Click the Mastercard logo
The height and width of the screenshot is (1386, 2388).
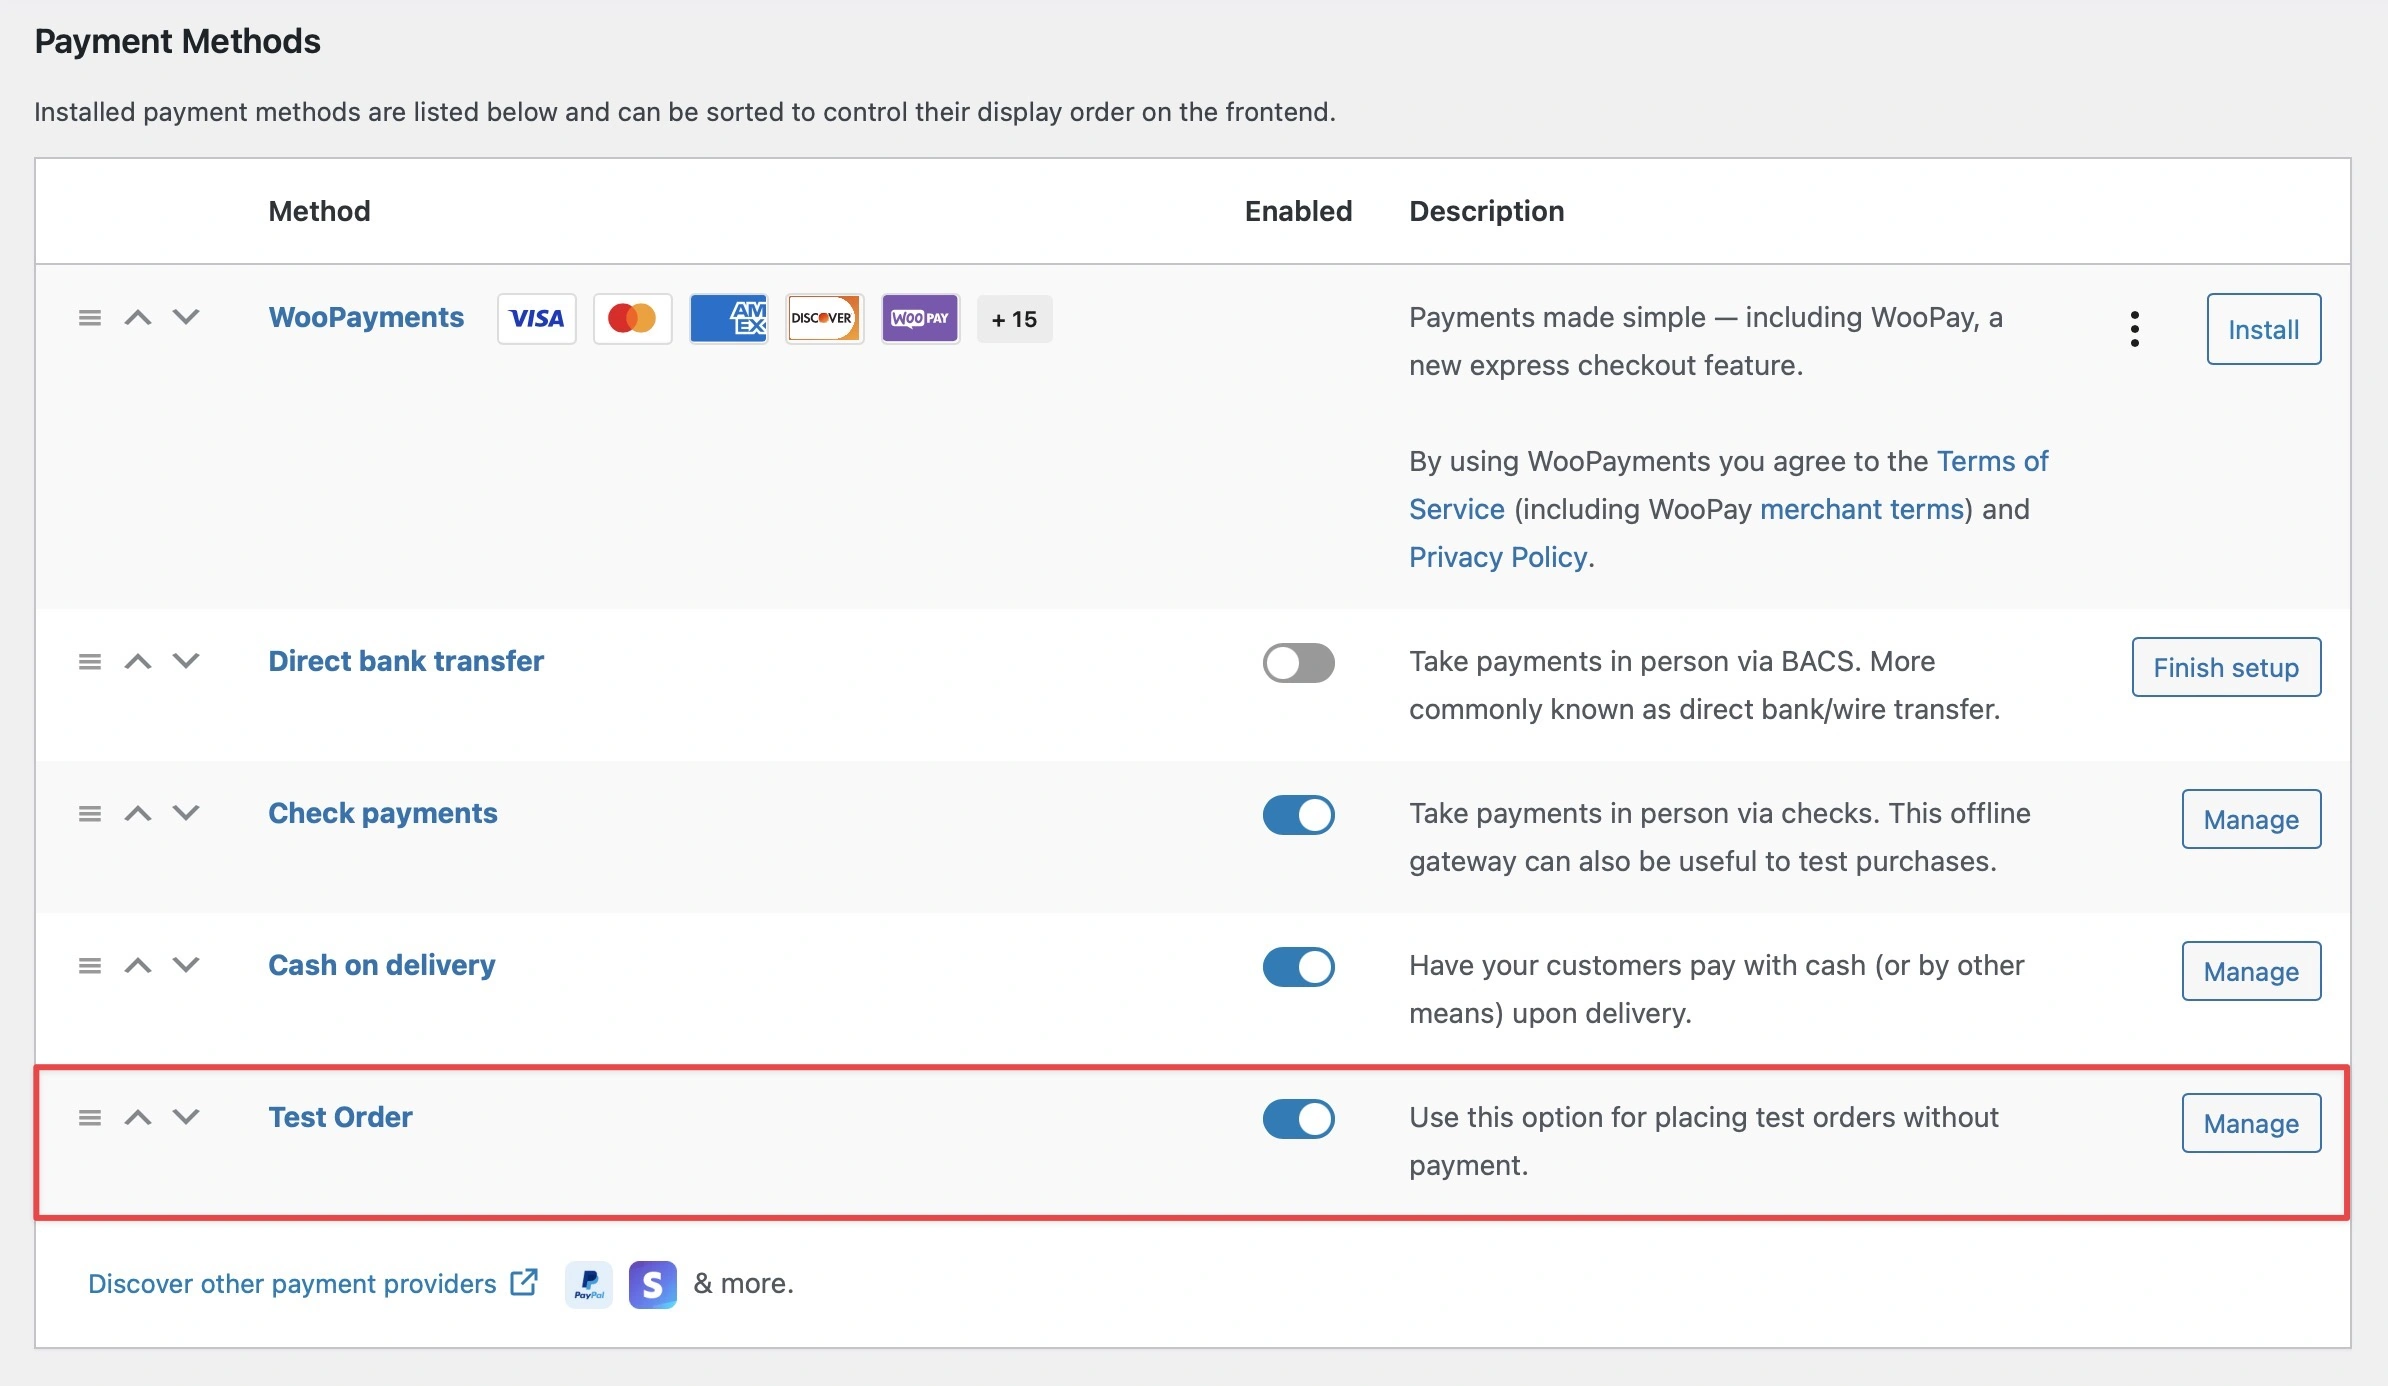(x=632, y=319)
